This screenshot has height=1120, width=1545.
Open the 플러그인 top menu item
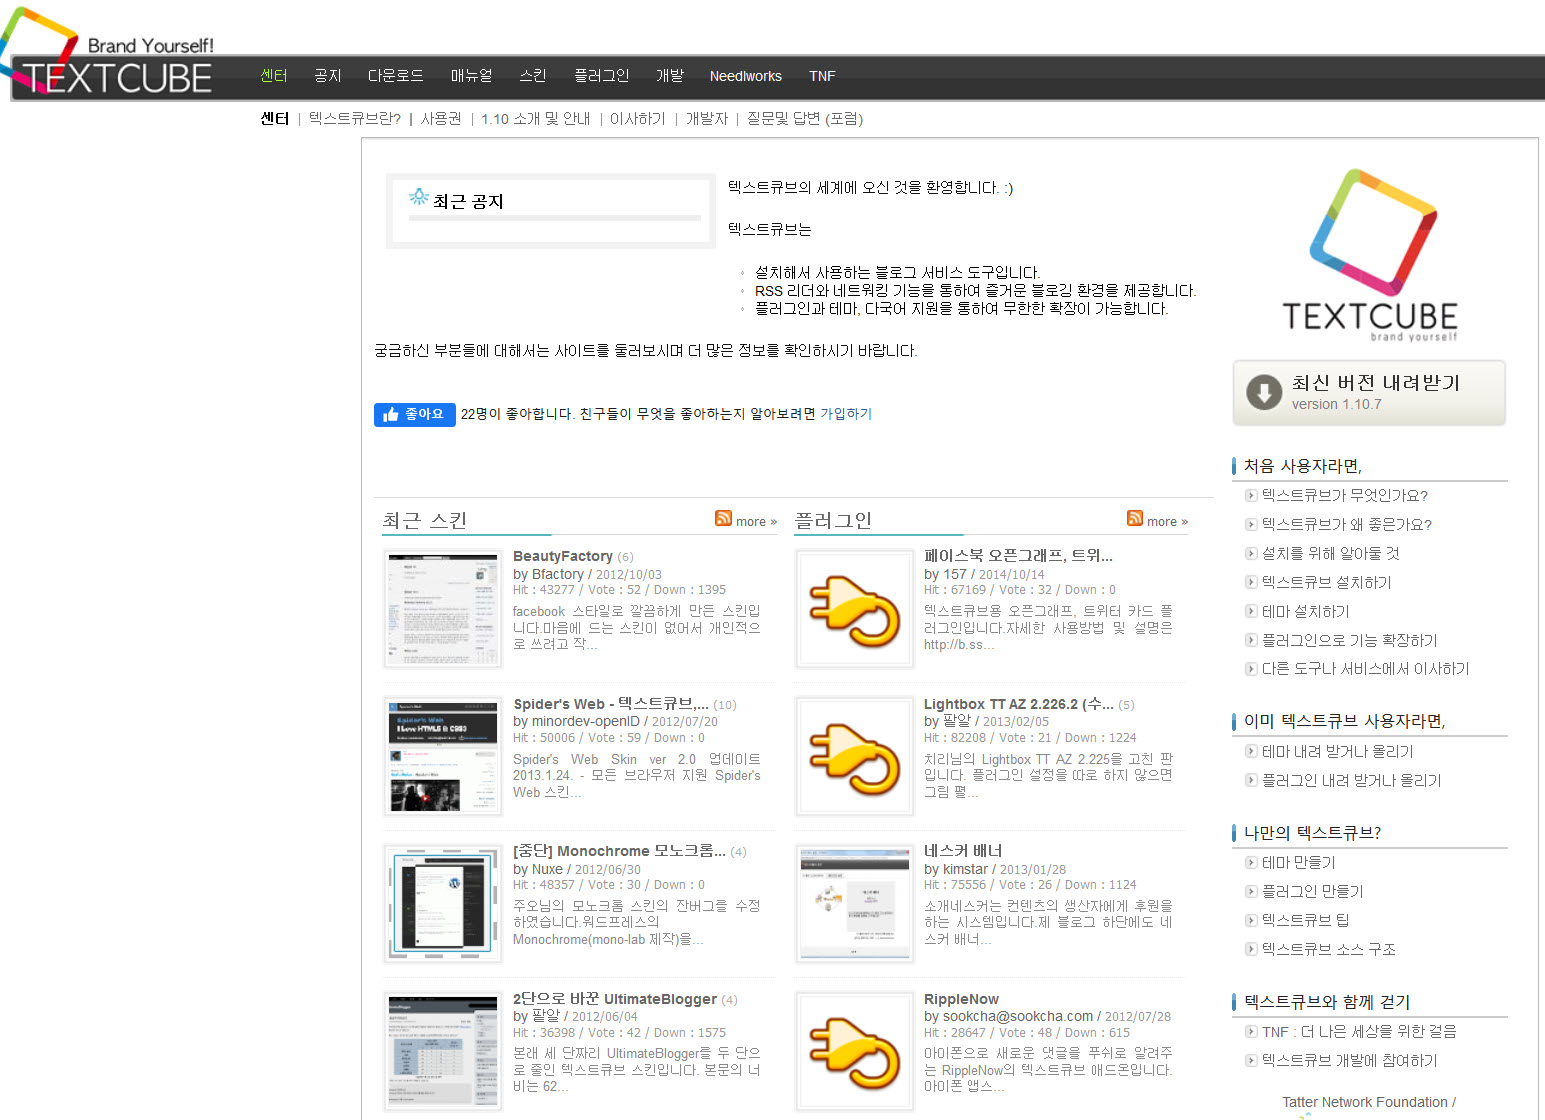coord(601,76)
